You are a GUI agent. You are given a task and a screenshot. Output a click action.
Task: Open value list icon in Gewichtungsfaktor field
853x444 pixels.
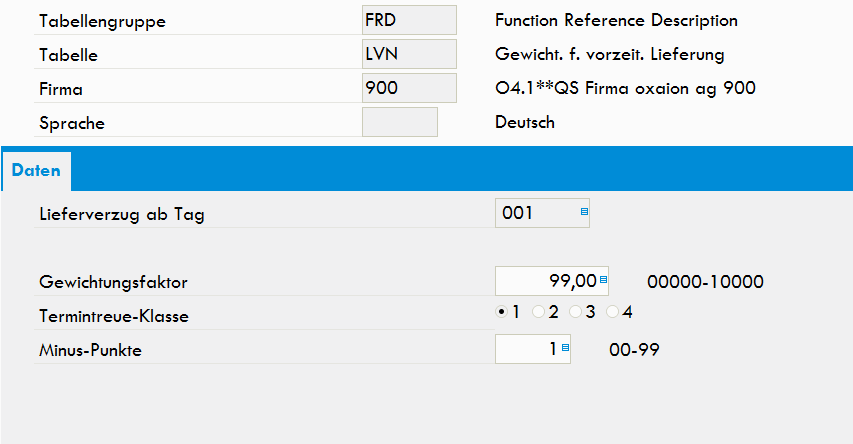(x=603, y=280)
